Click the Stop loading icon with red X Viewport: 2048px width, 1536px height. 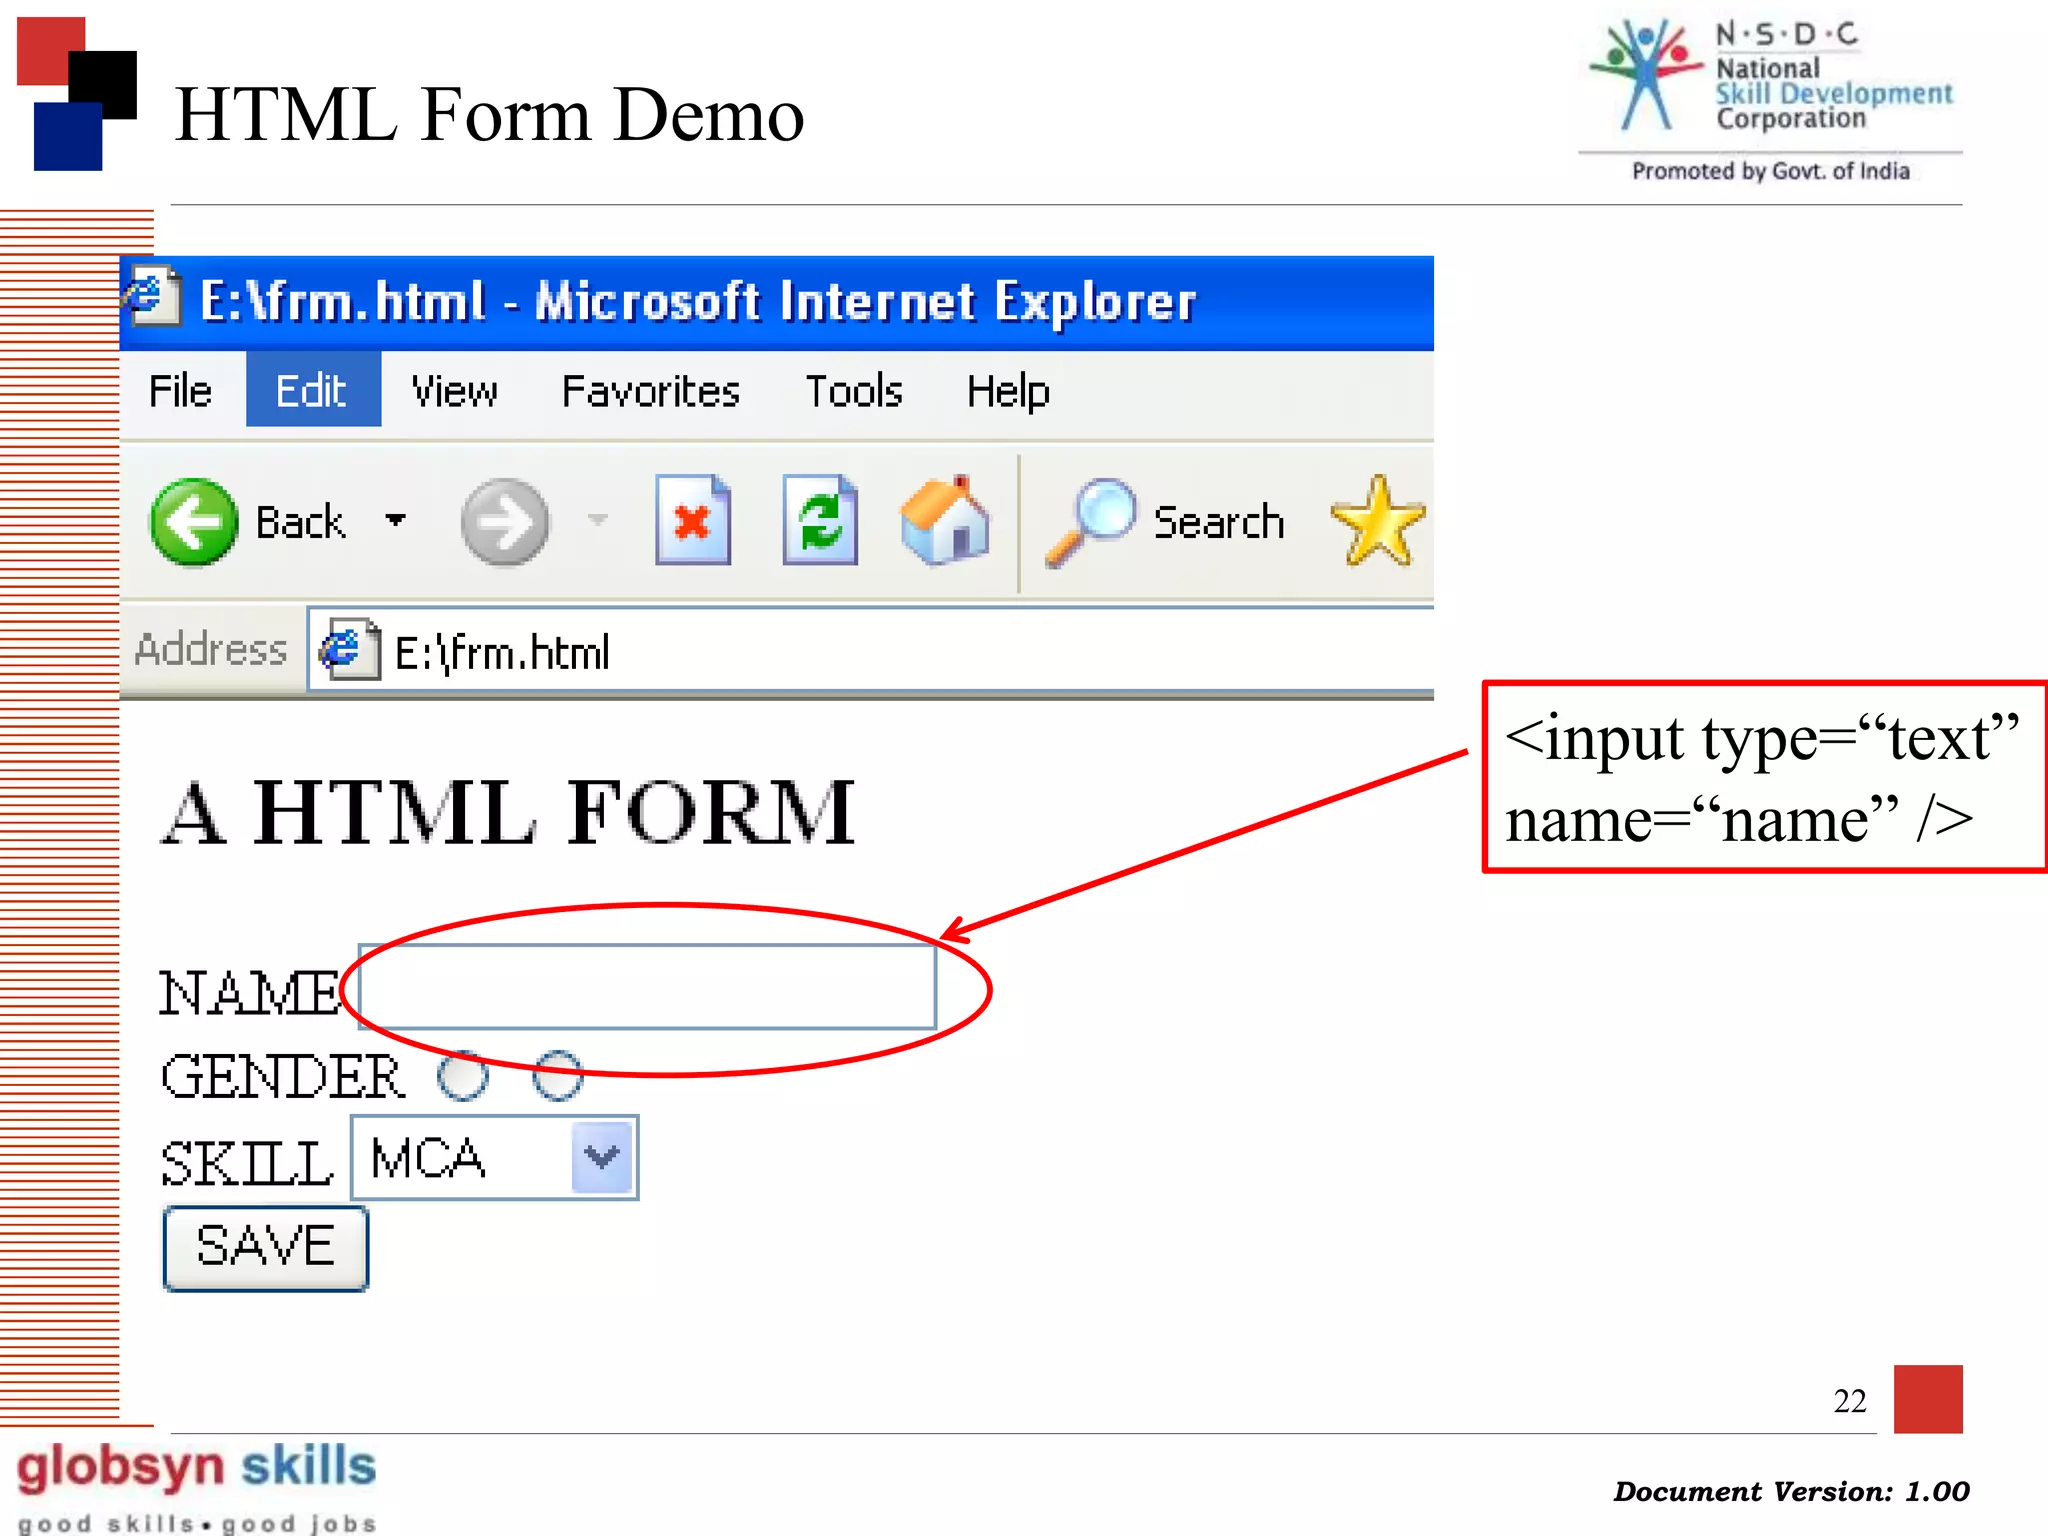tap(693, 520)
